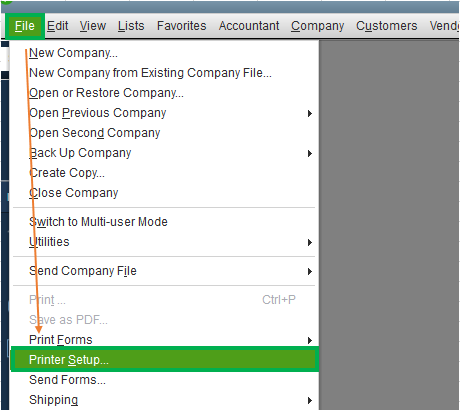Open the Edit menu
This screenshot has height=410, width=460.
pyautogui.click(x=57, y=26)
